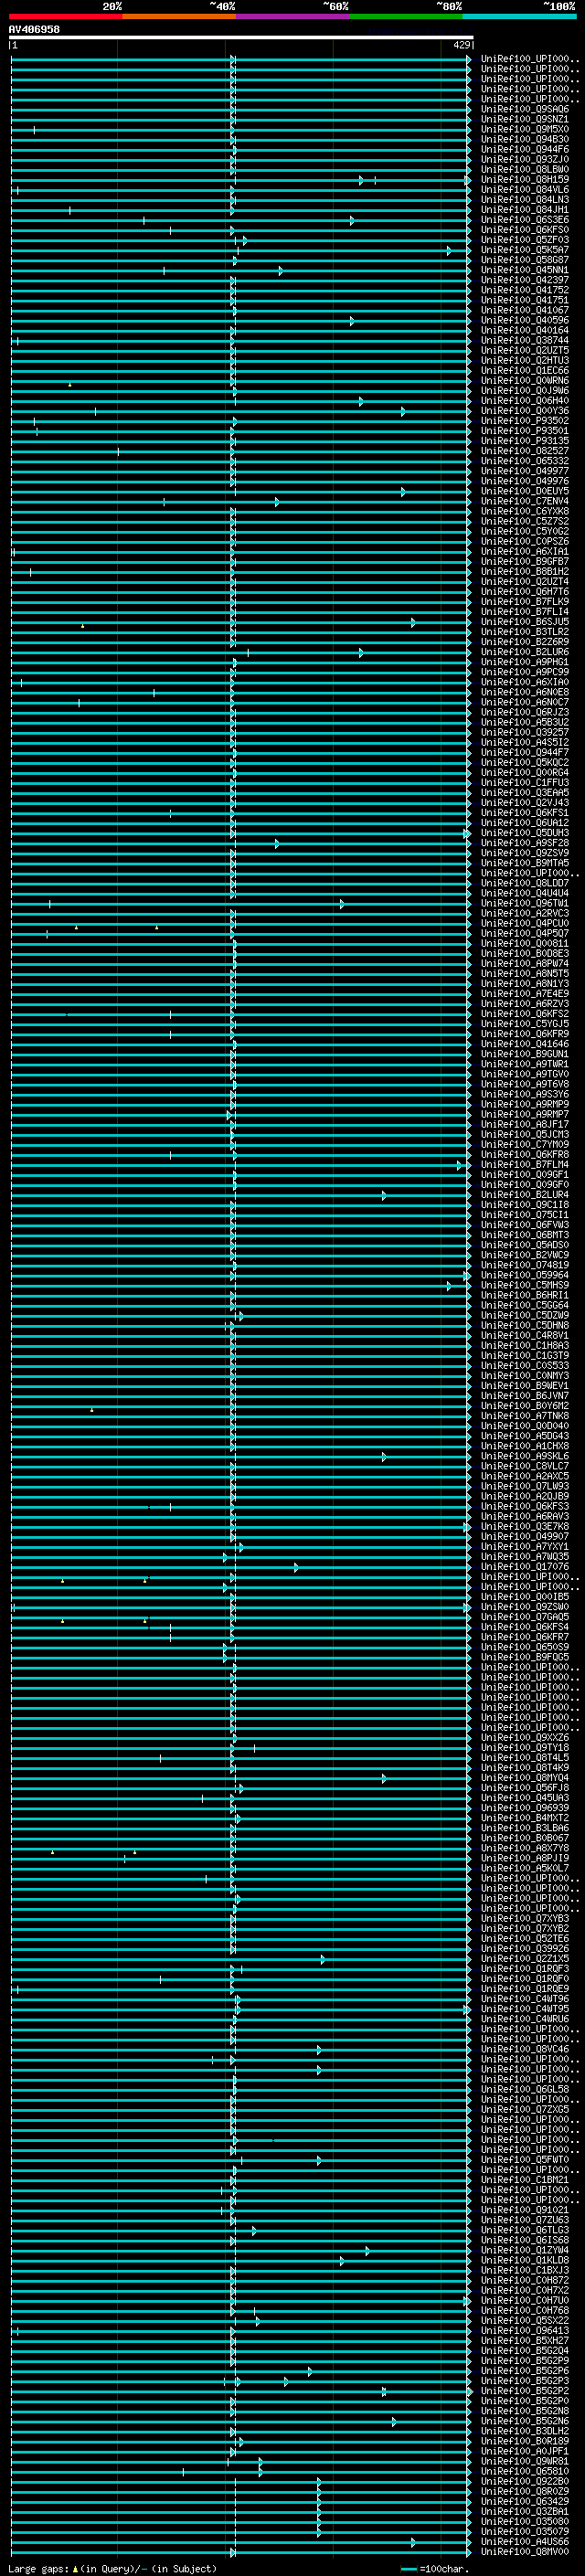Viewport: 585px width, 2576px height.
Task: Click the alignment bar for UniRef100_Q8LBW0
Action: [240, 170]
